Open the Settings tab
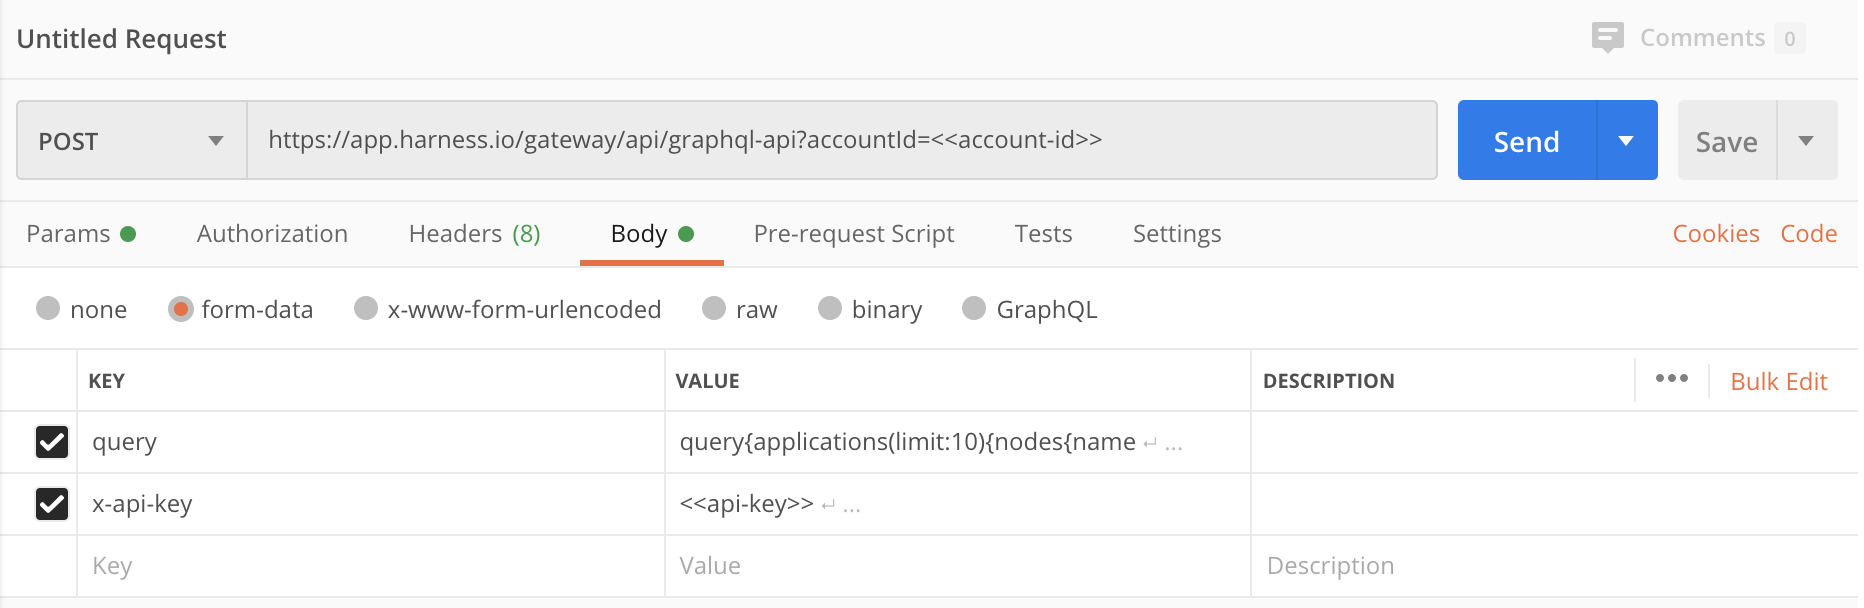Viewport: 1864px width, 608px height. coord(1177,234)
